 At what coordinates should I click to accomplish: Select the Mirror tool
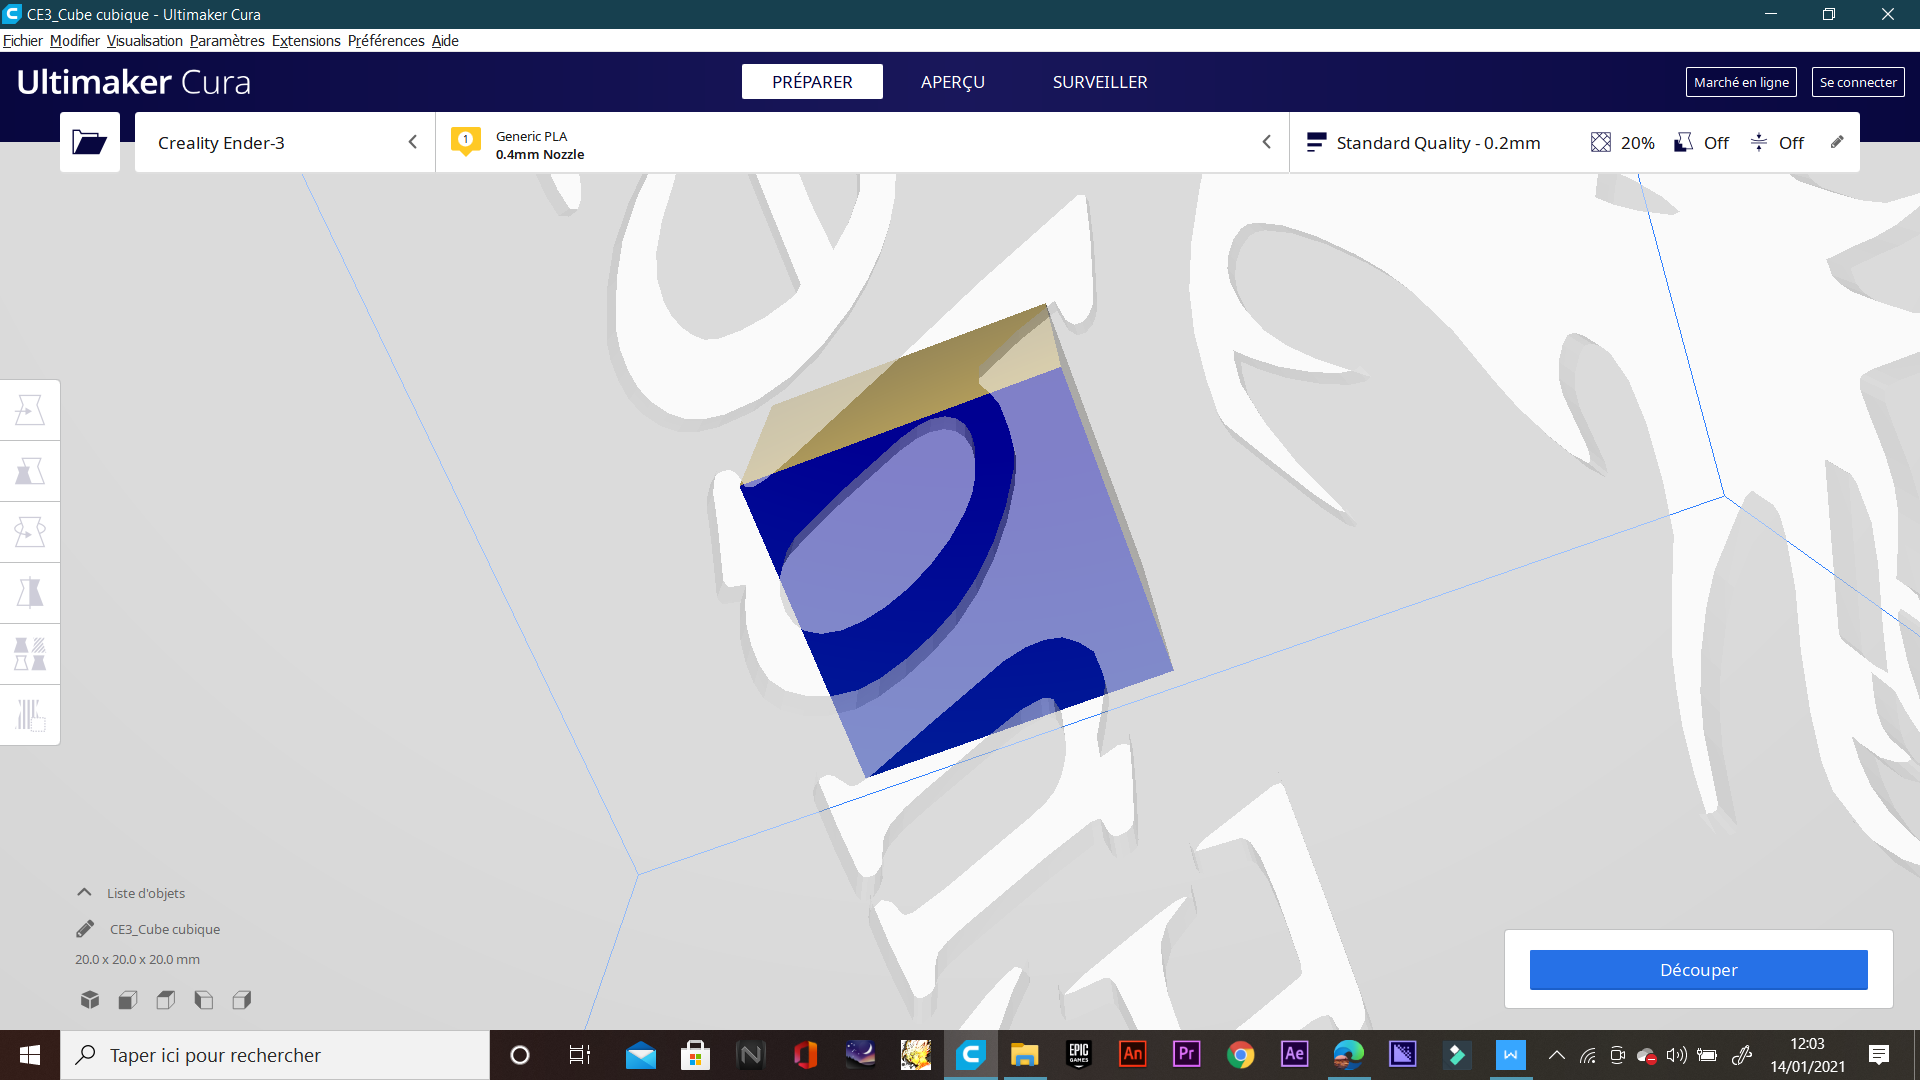coord(30,593)
